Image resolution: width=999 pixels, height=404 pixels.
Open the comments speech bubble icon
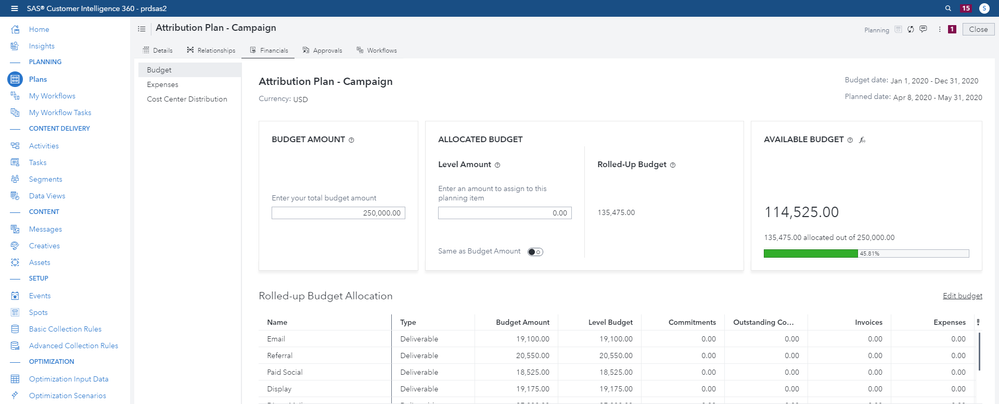[922, 29]
